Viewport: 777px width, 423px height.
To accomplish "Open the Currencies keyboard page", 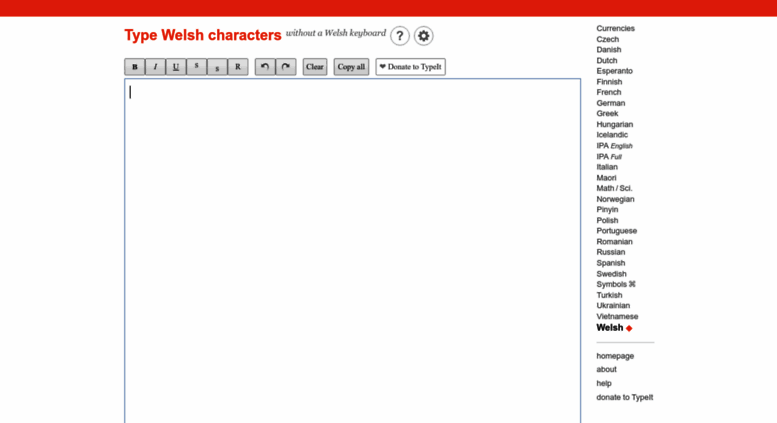I will (615, 28).
